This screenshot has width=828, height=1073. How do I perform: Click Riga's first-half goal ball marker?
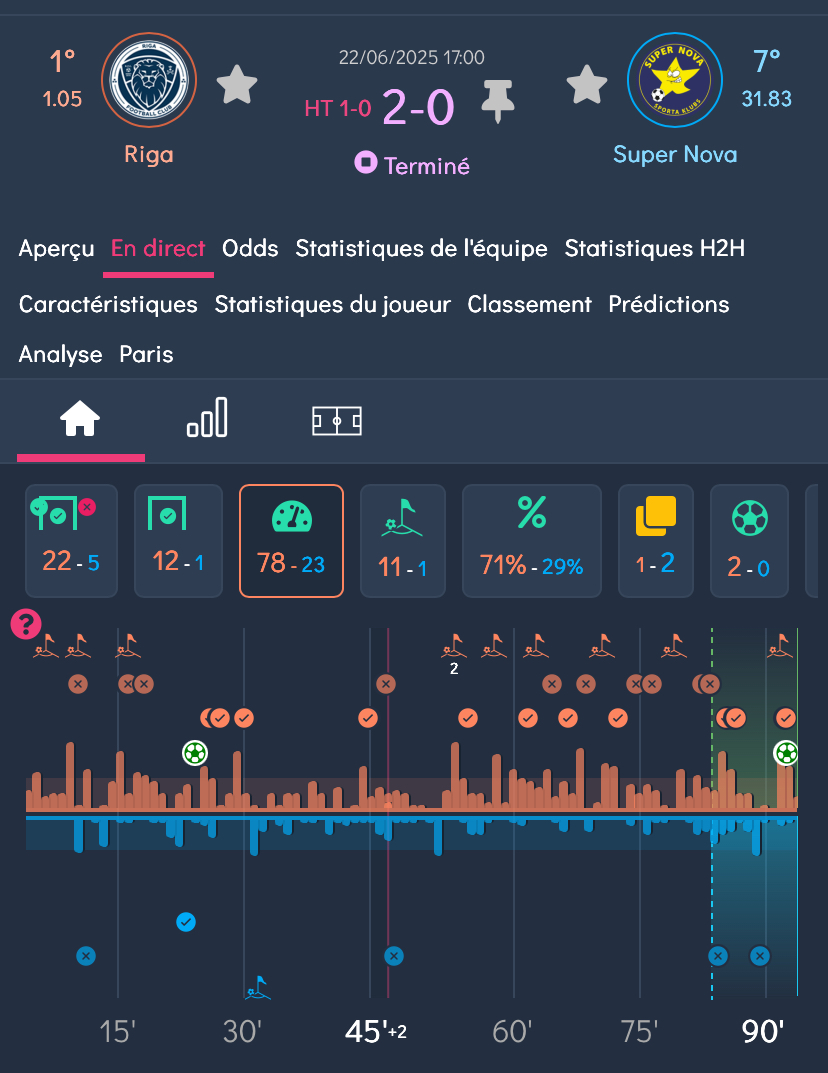pyautogui.click(x=195, y=753)
